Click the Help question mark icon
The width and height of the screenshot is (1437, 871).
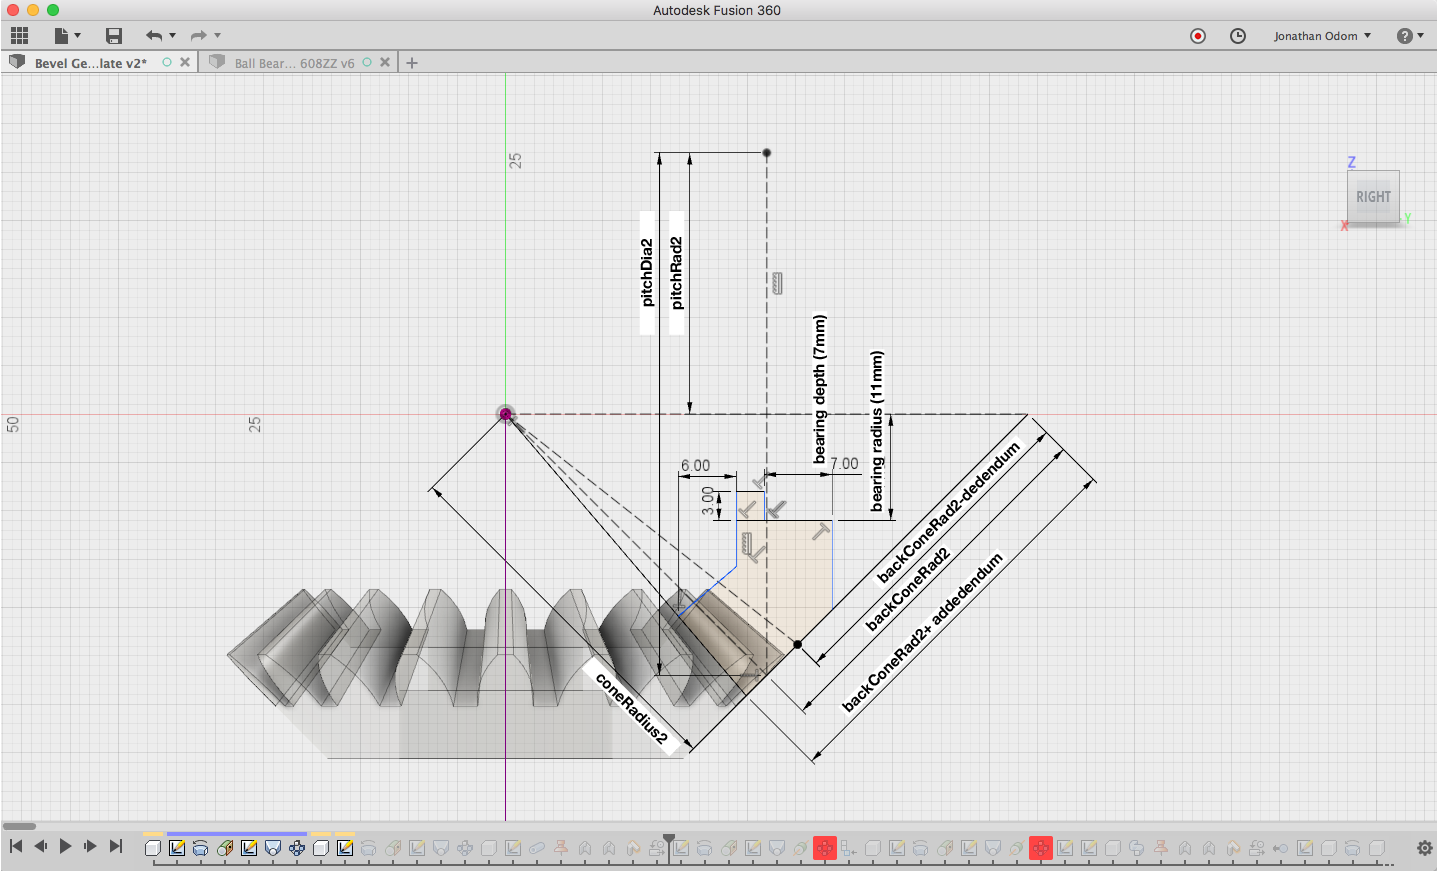[x=1405, y=36]
